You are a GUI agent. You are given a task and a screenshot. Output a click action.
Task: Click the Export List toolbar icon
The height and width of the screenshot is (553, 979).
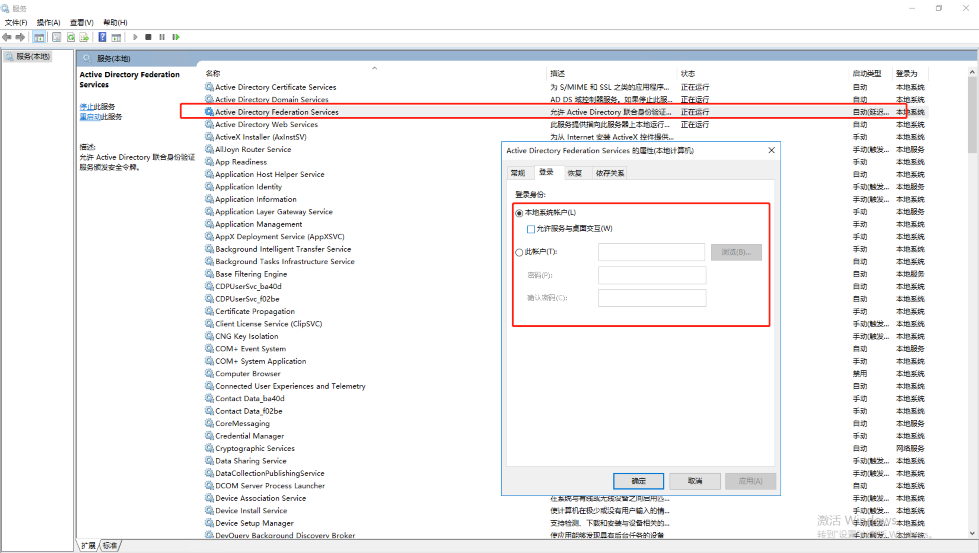[84, 37]
